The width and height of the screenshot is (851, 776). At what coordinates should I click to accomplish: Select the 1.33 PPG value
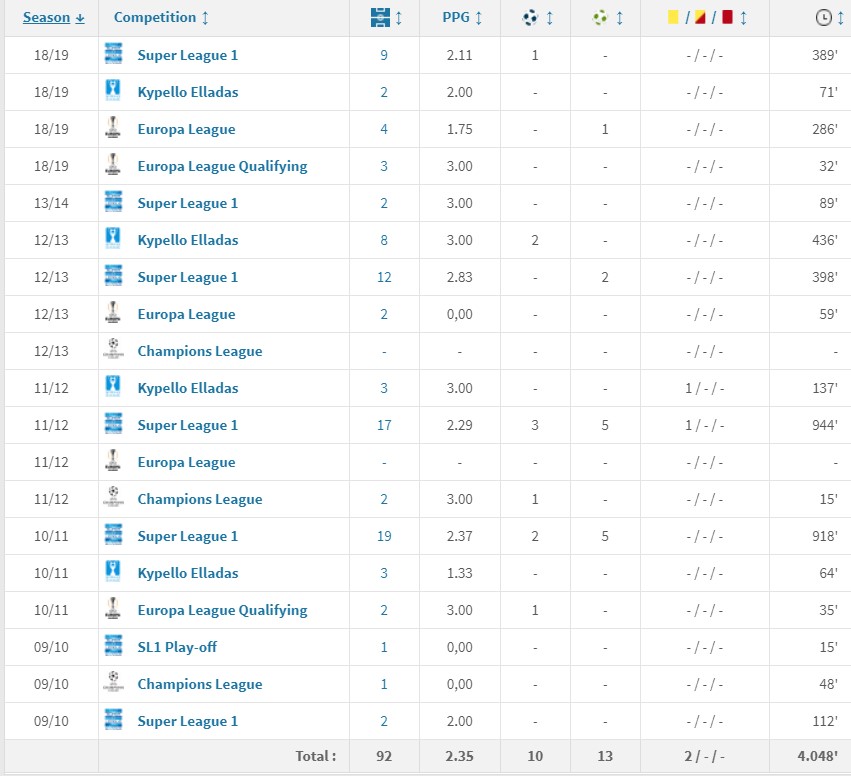(460, 573)
